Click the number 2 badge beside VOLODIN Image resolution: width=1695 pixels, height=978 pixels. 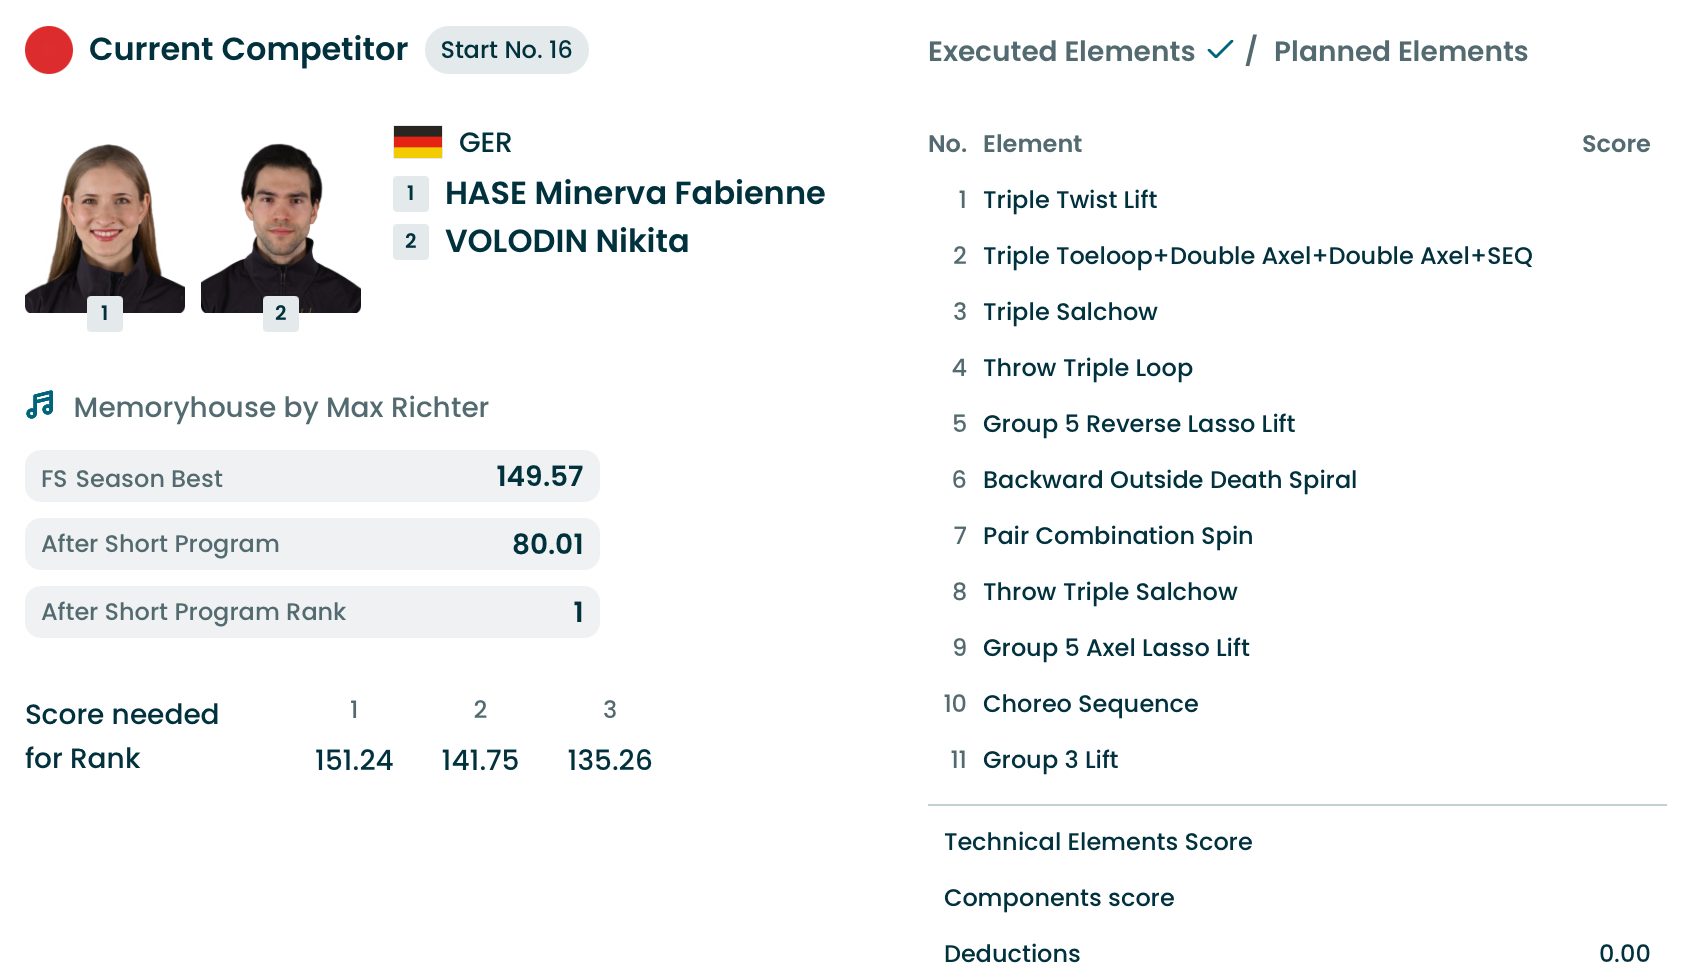(x=411, y=241)
